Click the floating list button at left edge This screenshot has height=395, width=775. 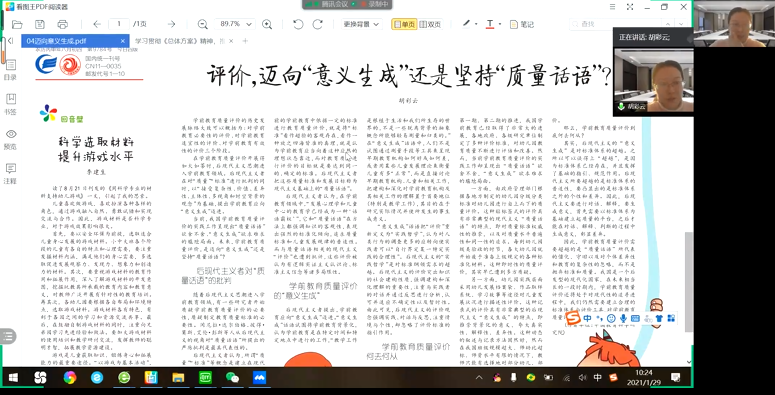pos(7,337)
